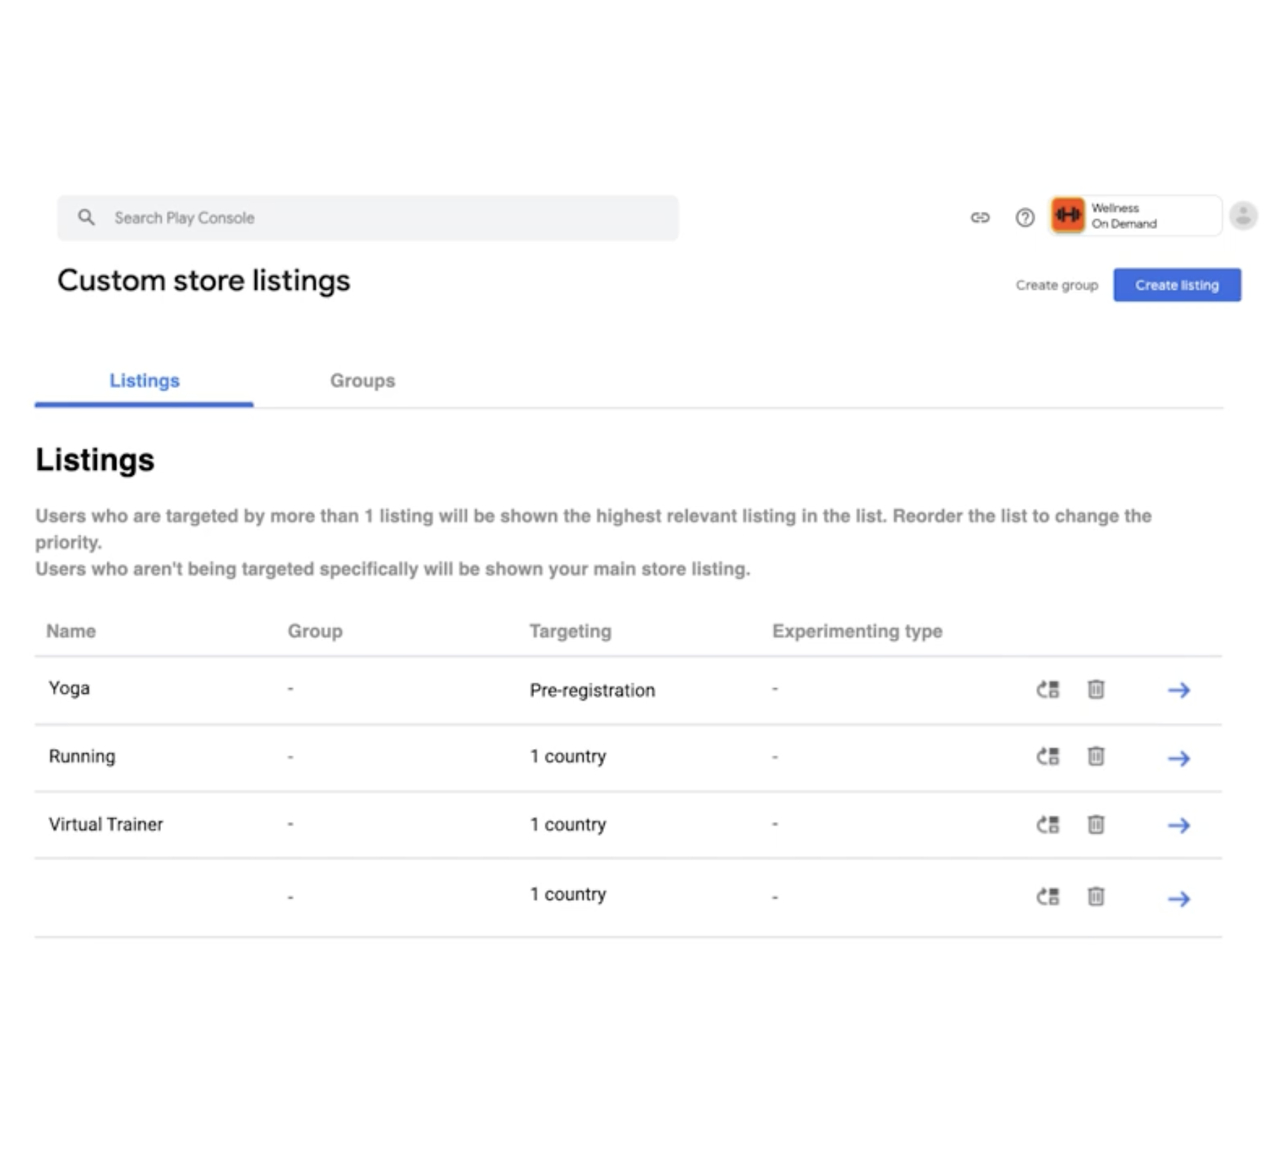The width and height of the screenshot is (1280, 1153).
Task: Click the Create group button
Action: 1056,285
